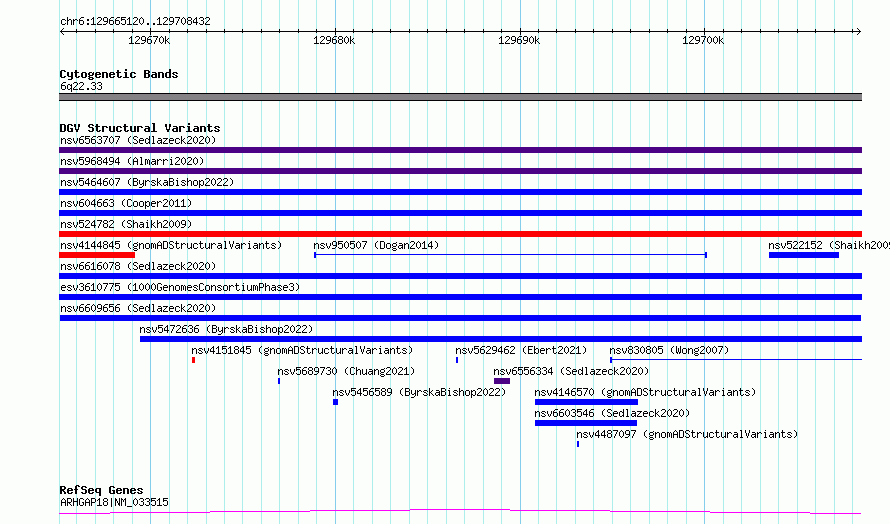Open the Cytogenetic Bands track title
The height and width of the screenshot is (524, 890).
(x=119, y=74)
